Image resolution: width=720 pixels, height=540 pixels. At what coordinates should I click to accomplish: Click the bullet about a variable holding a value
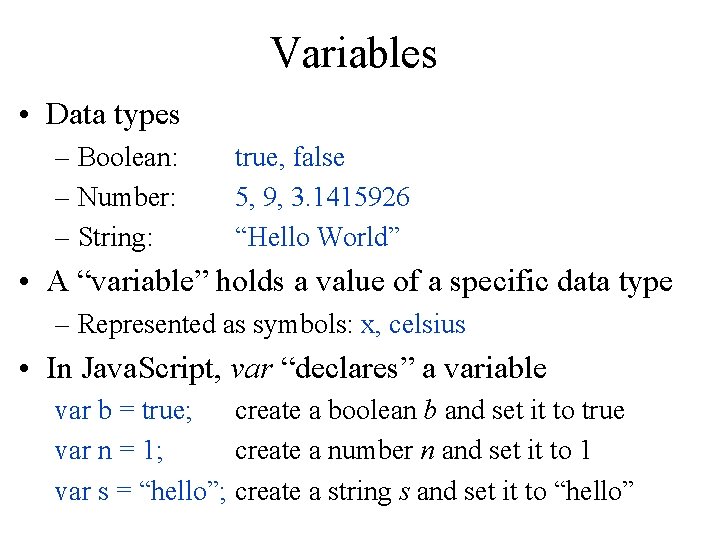pos(360,281)
